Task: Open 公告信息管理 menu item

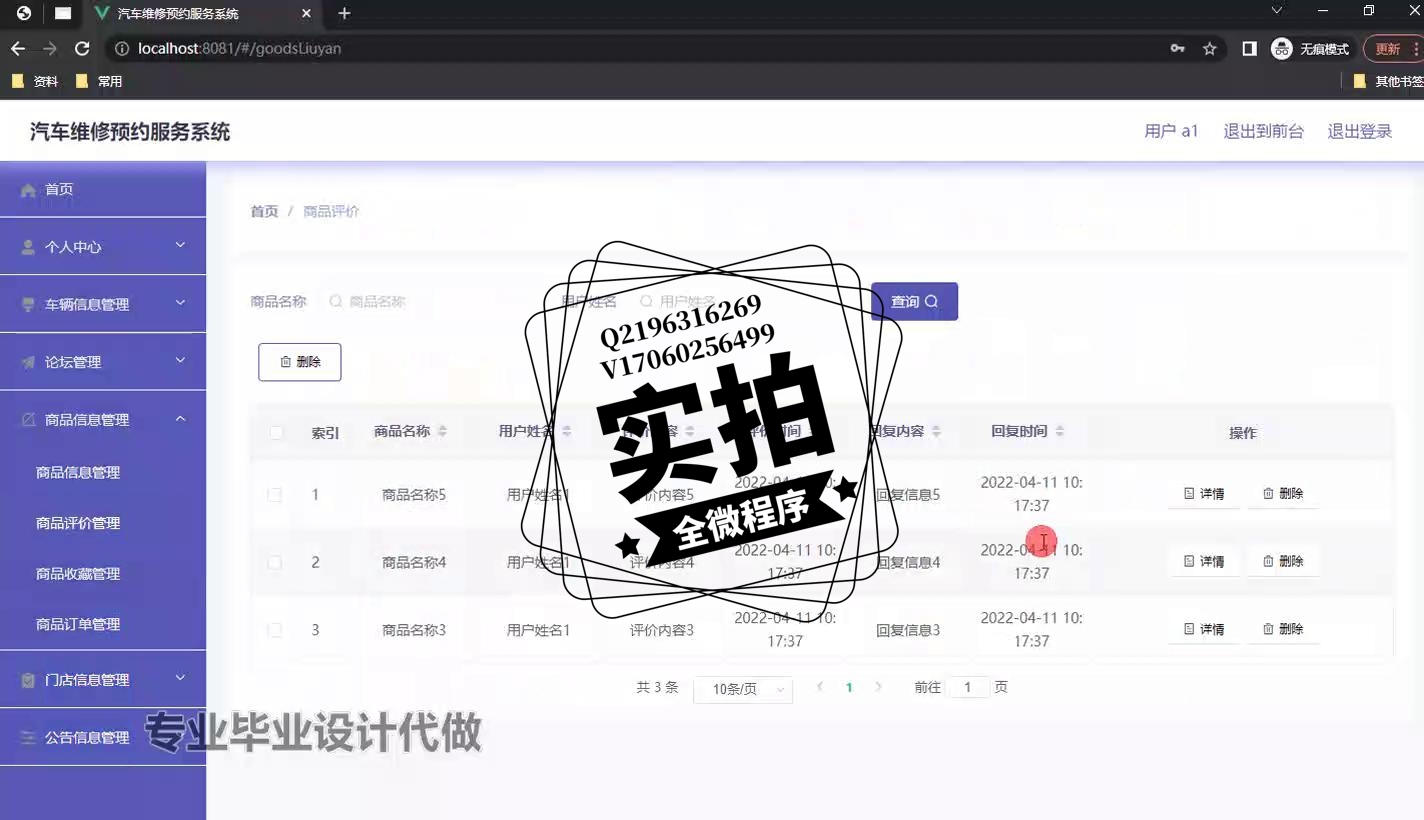Action: coord(103,737)
